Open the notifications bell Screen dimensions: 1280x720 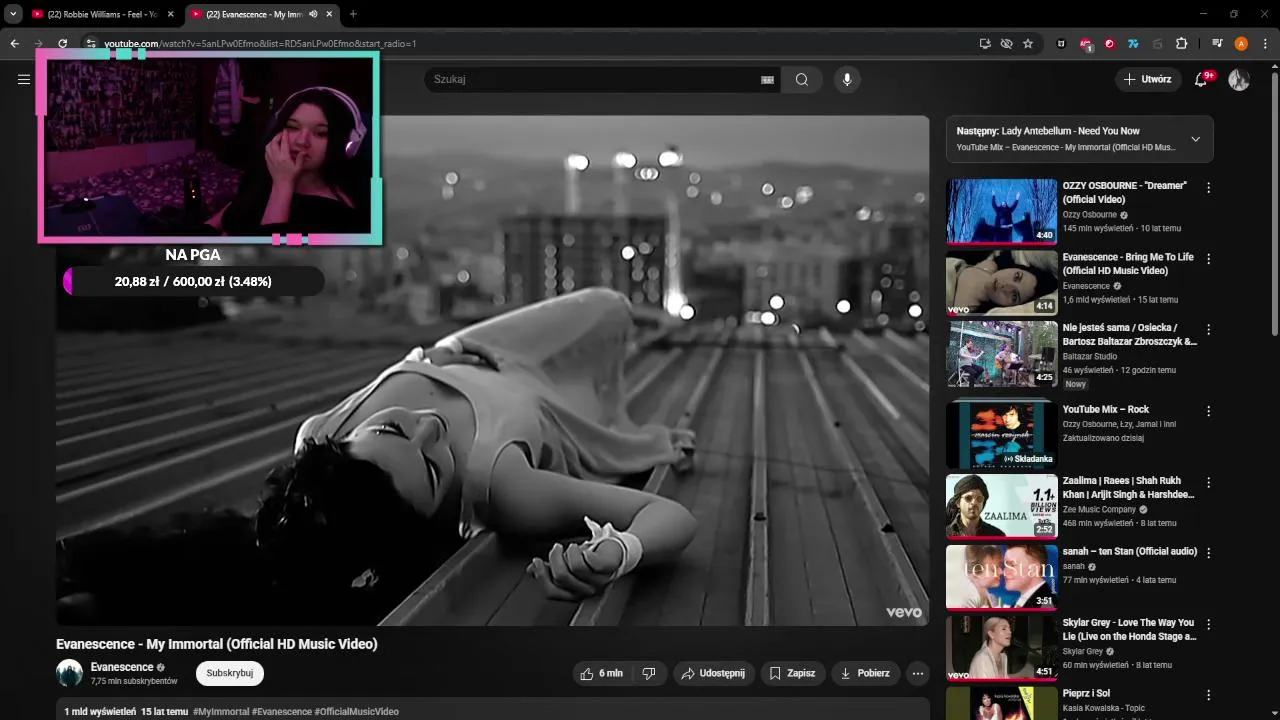click(x=1201, y=80)
